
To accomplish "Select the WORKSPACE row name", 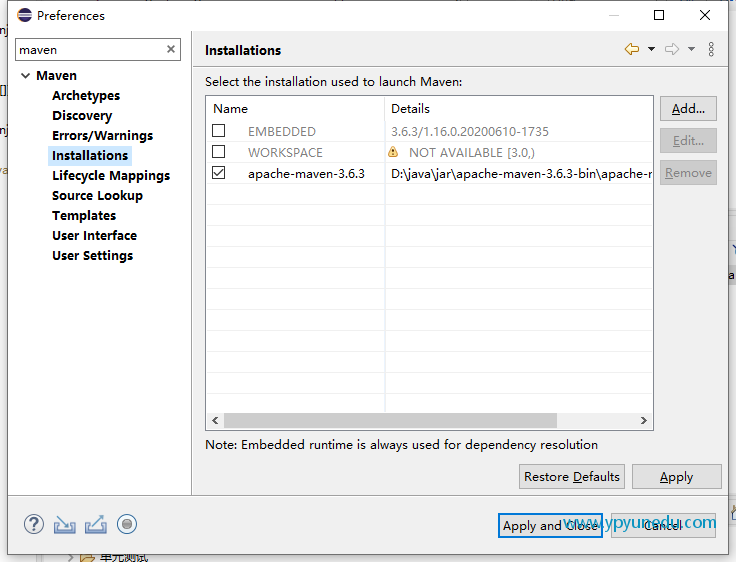I will tap(285, 153).
